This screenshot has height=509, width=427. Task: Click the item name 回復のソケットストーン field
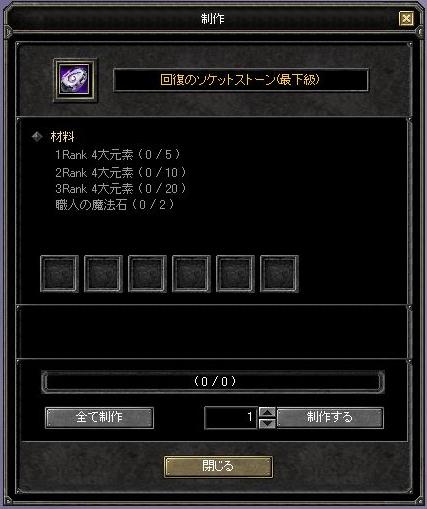coord(241,80)
